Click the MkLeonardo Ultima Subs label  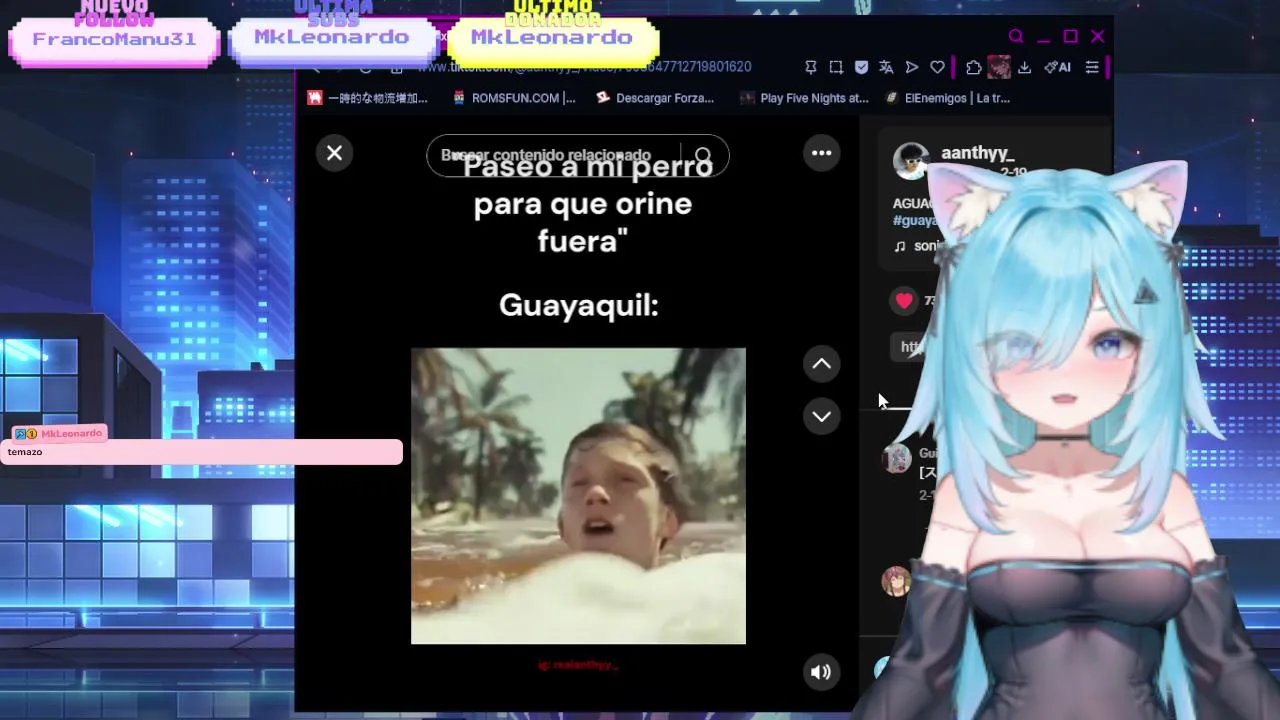(331, 37)
